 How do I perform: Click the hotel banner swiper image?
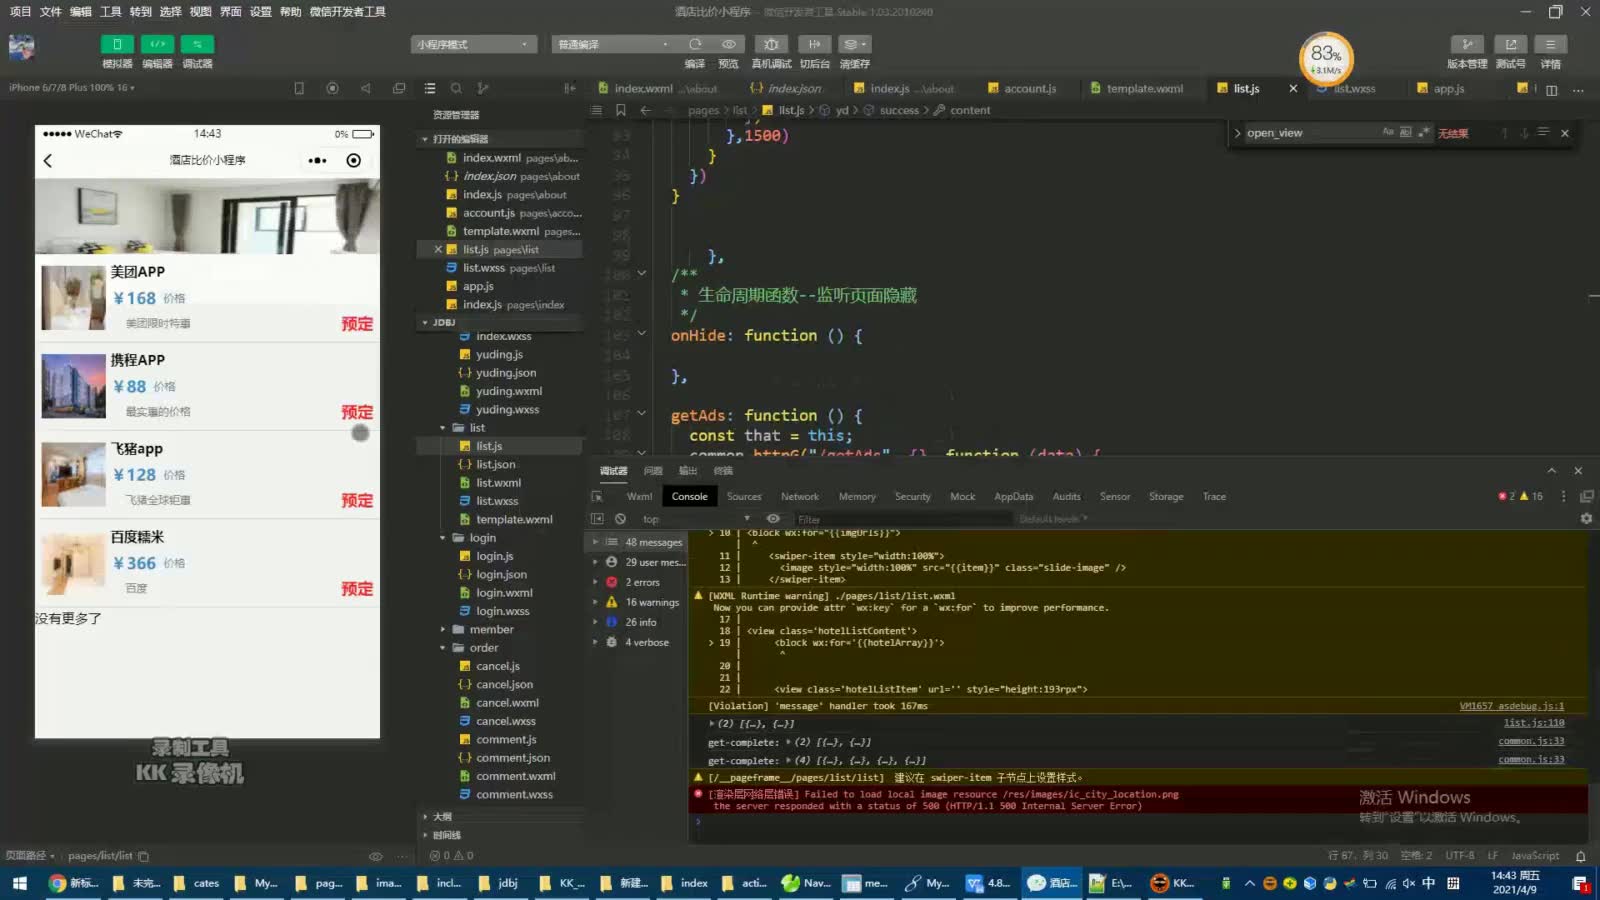pos(207,216)
